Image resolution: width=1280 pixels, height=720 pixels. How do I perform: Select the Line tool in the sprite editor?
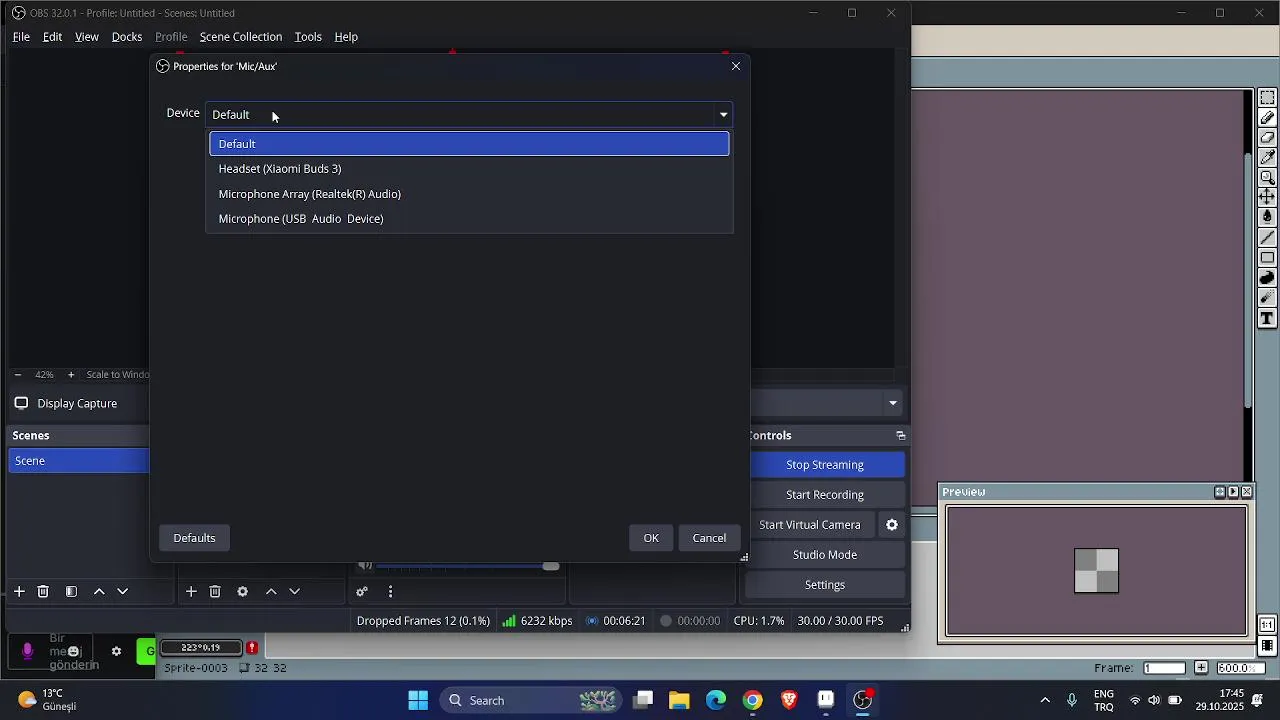[x=1267, y=238]
